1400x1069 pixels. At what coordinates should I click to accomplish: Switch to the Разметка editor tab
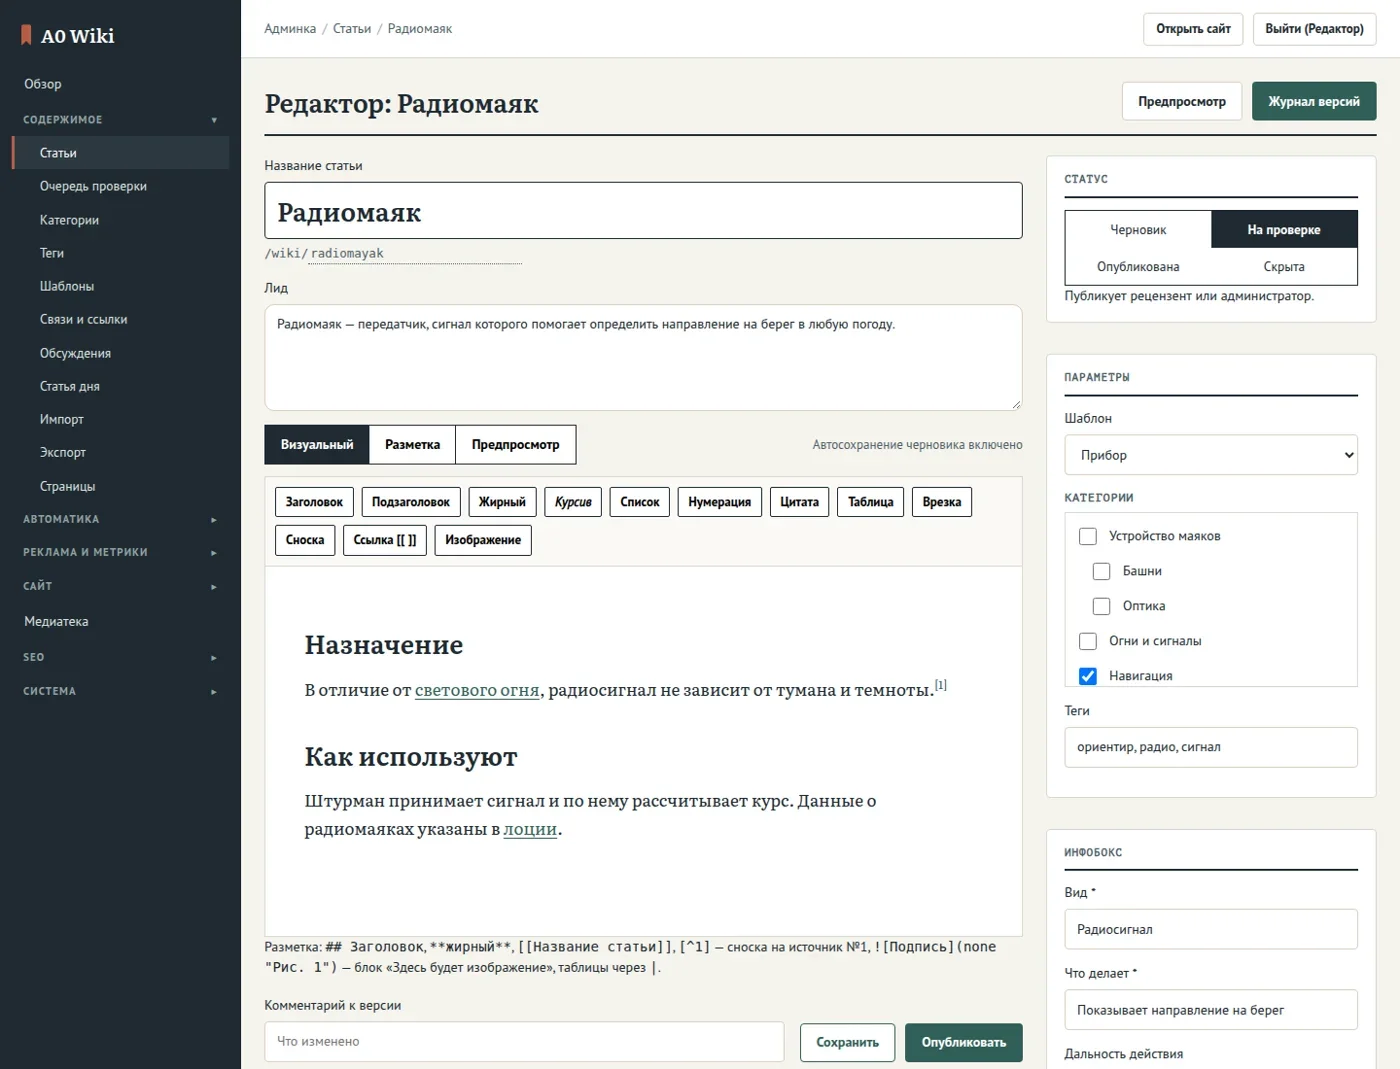click(412, 445)
